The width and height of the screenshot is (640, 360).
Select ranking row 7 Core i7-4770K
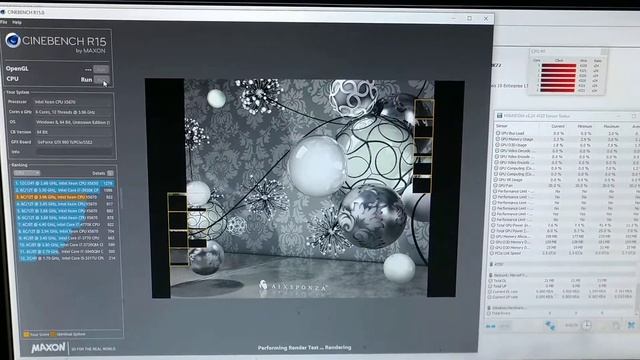coord(65,224)
